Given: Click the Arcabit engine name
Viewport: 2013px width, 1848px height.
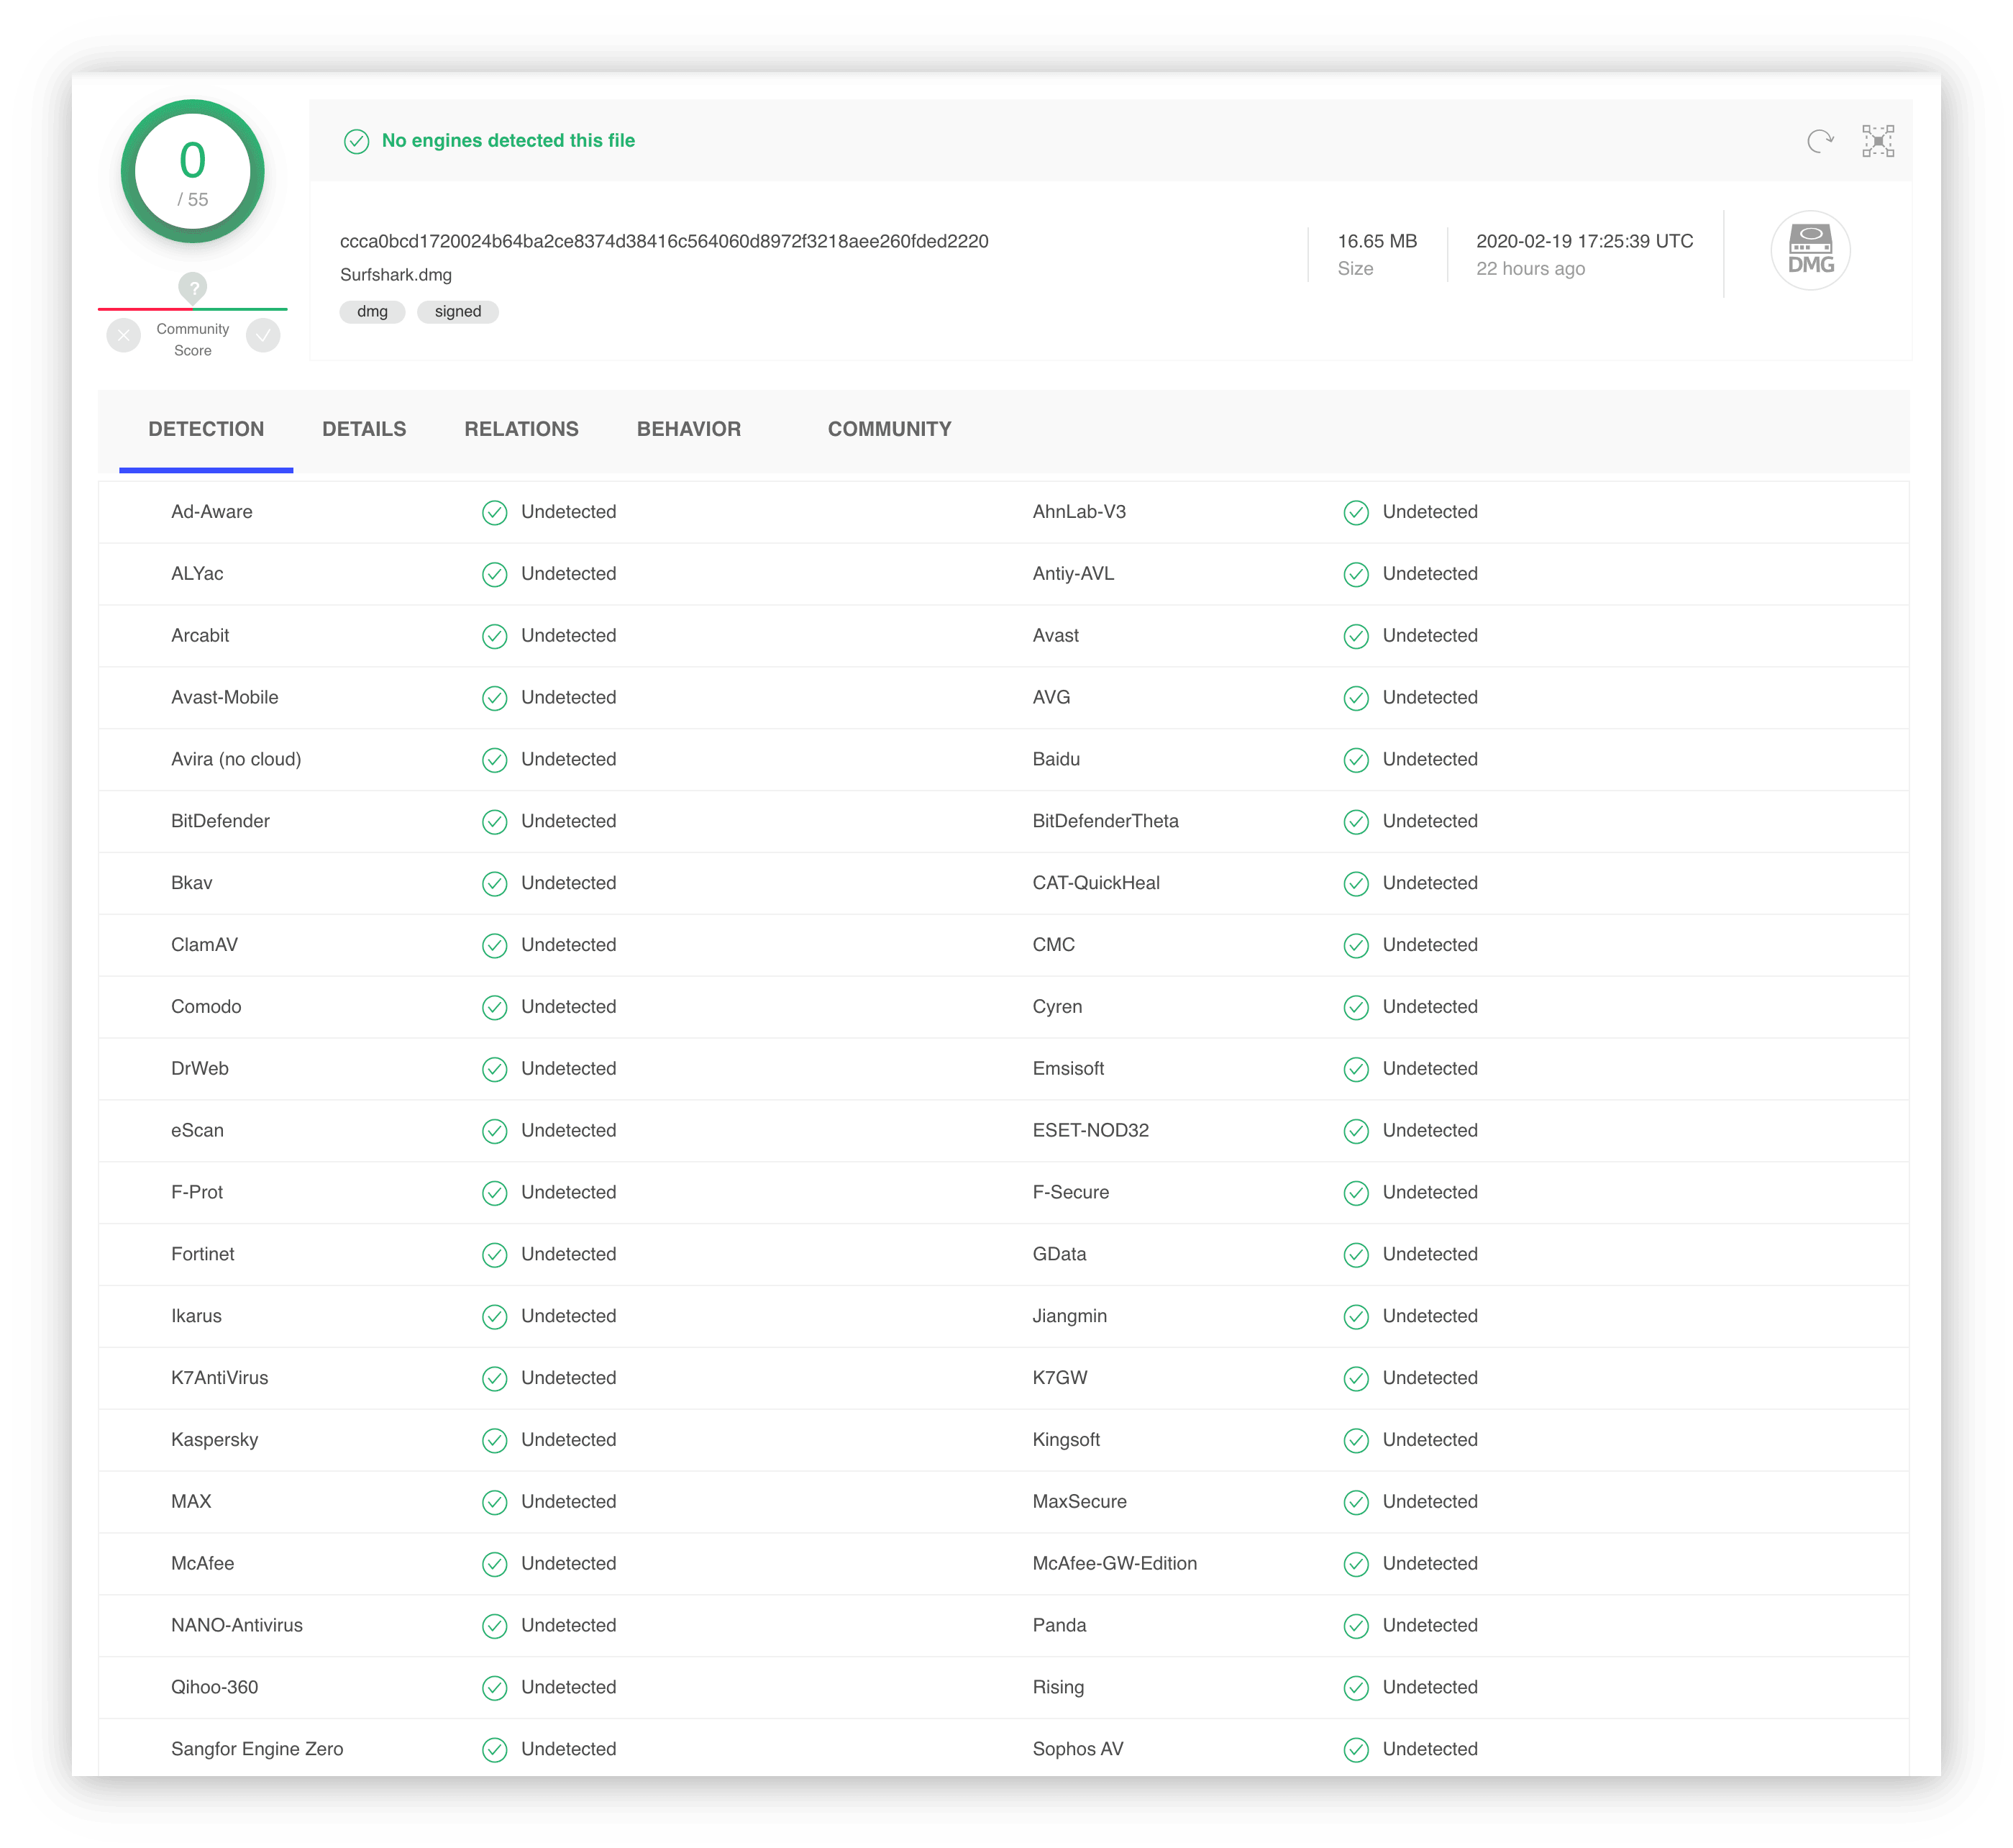Looking at the screenshot, I should coord(200,636).
